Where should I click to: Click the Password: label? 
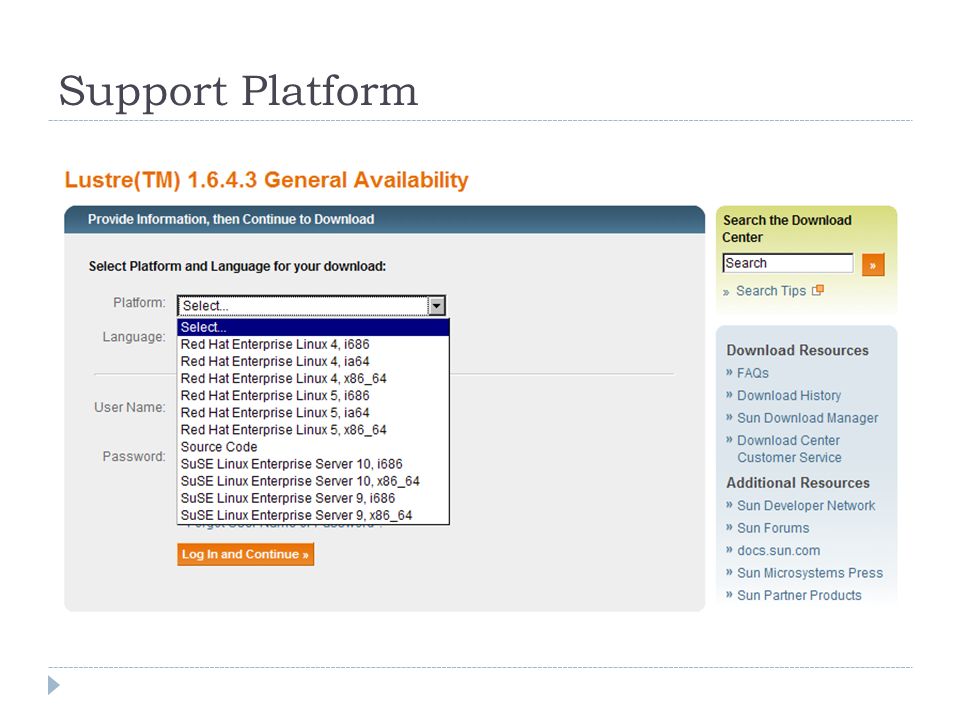(x=134, y=456)
